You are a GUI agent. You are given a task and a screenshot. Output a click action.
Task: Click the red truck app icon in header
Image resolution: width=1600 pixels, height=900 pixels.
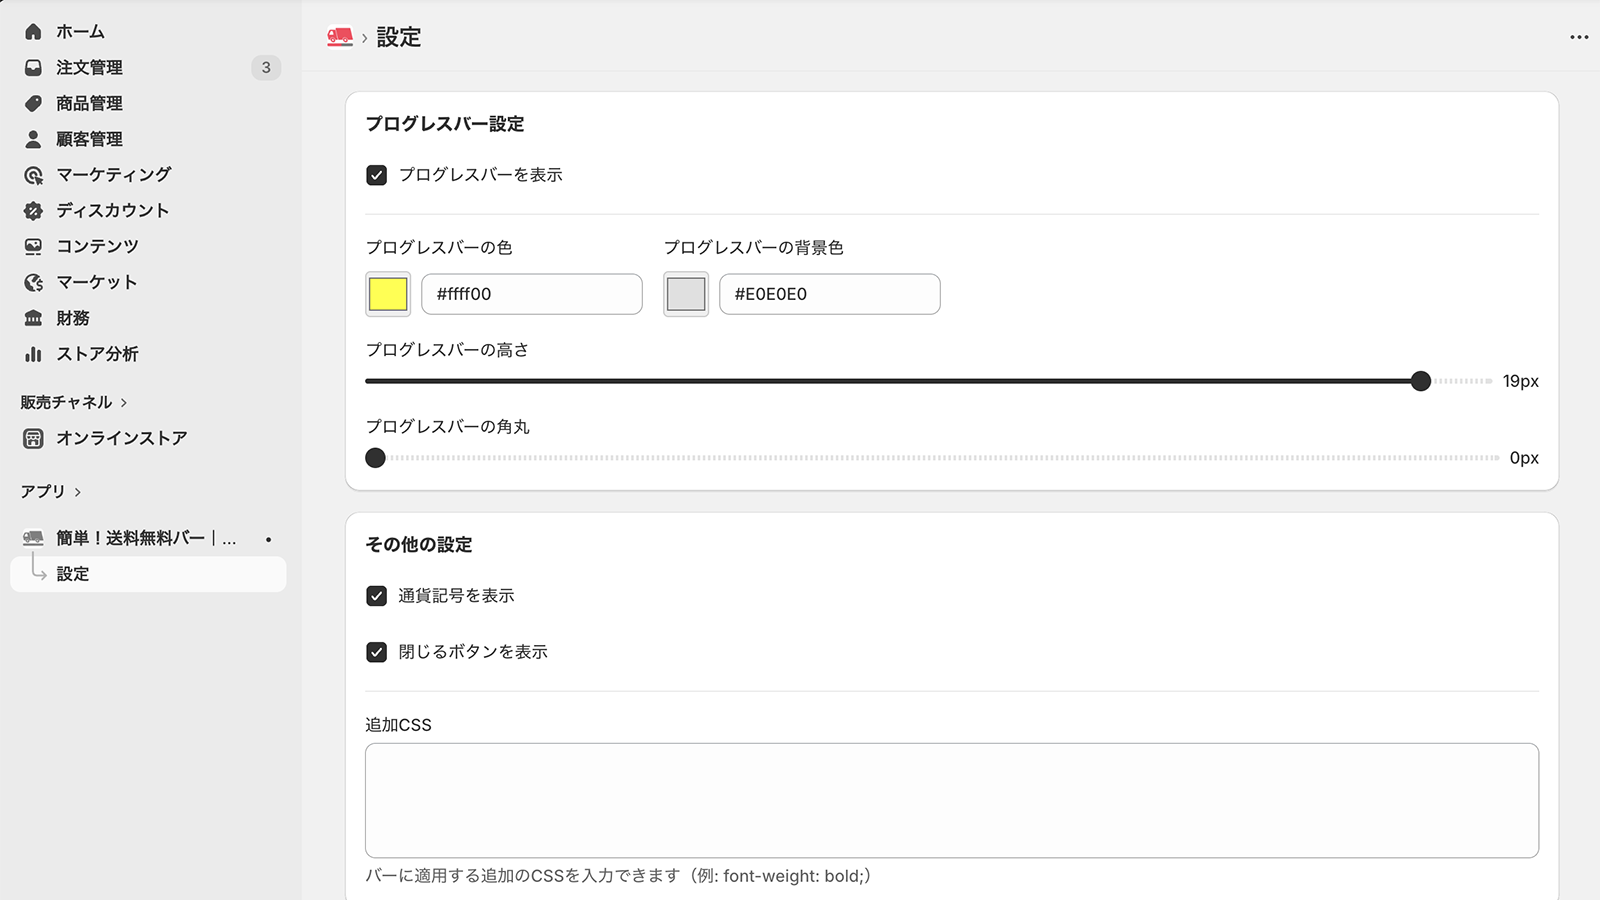point(340,37)
